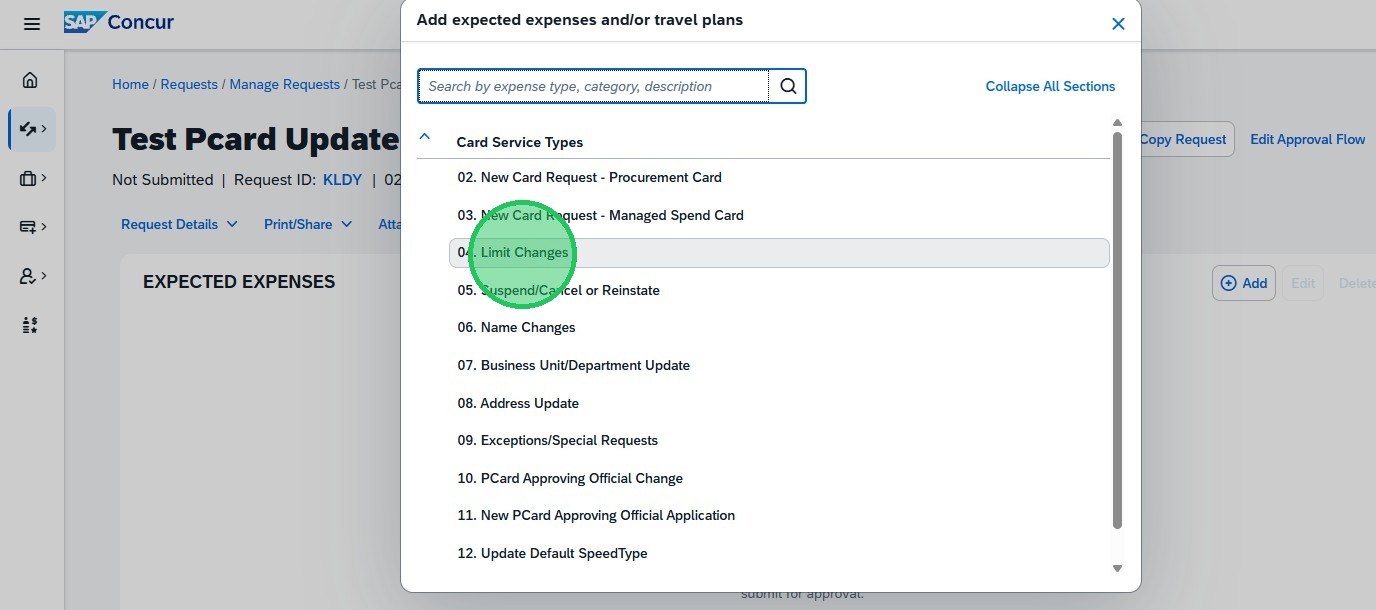Click in the expense type search field
The image size is (1376, 610).
click(x=593, y=86)
